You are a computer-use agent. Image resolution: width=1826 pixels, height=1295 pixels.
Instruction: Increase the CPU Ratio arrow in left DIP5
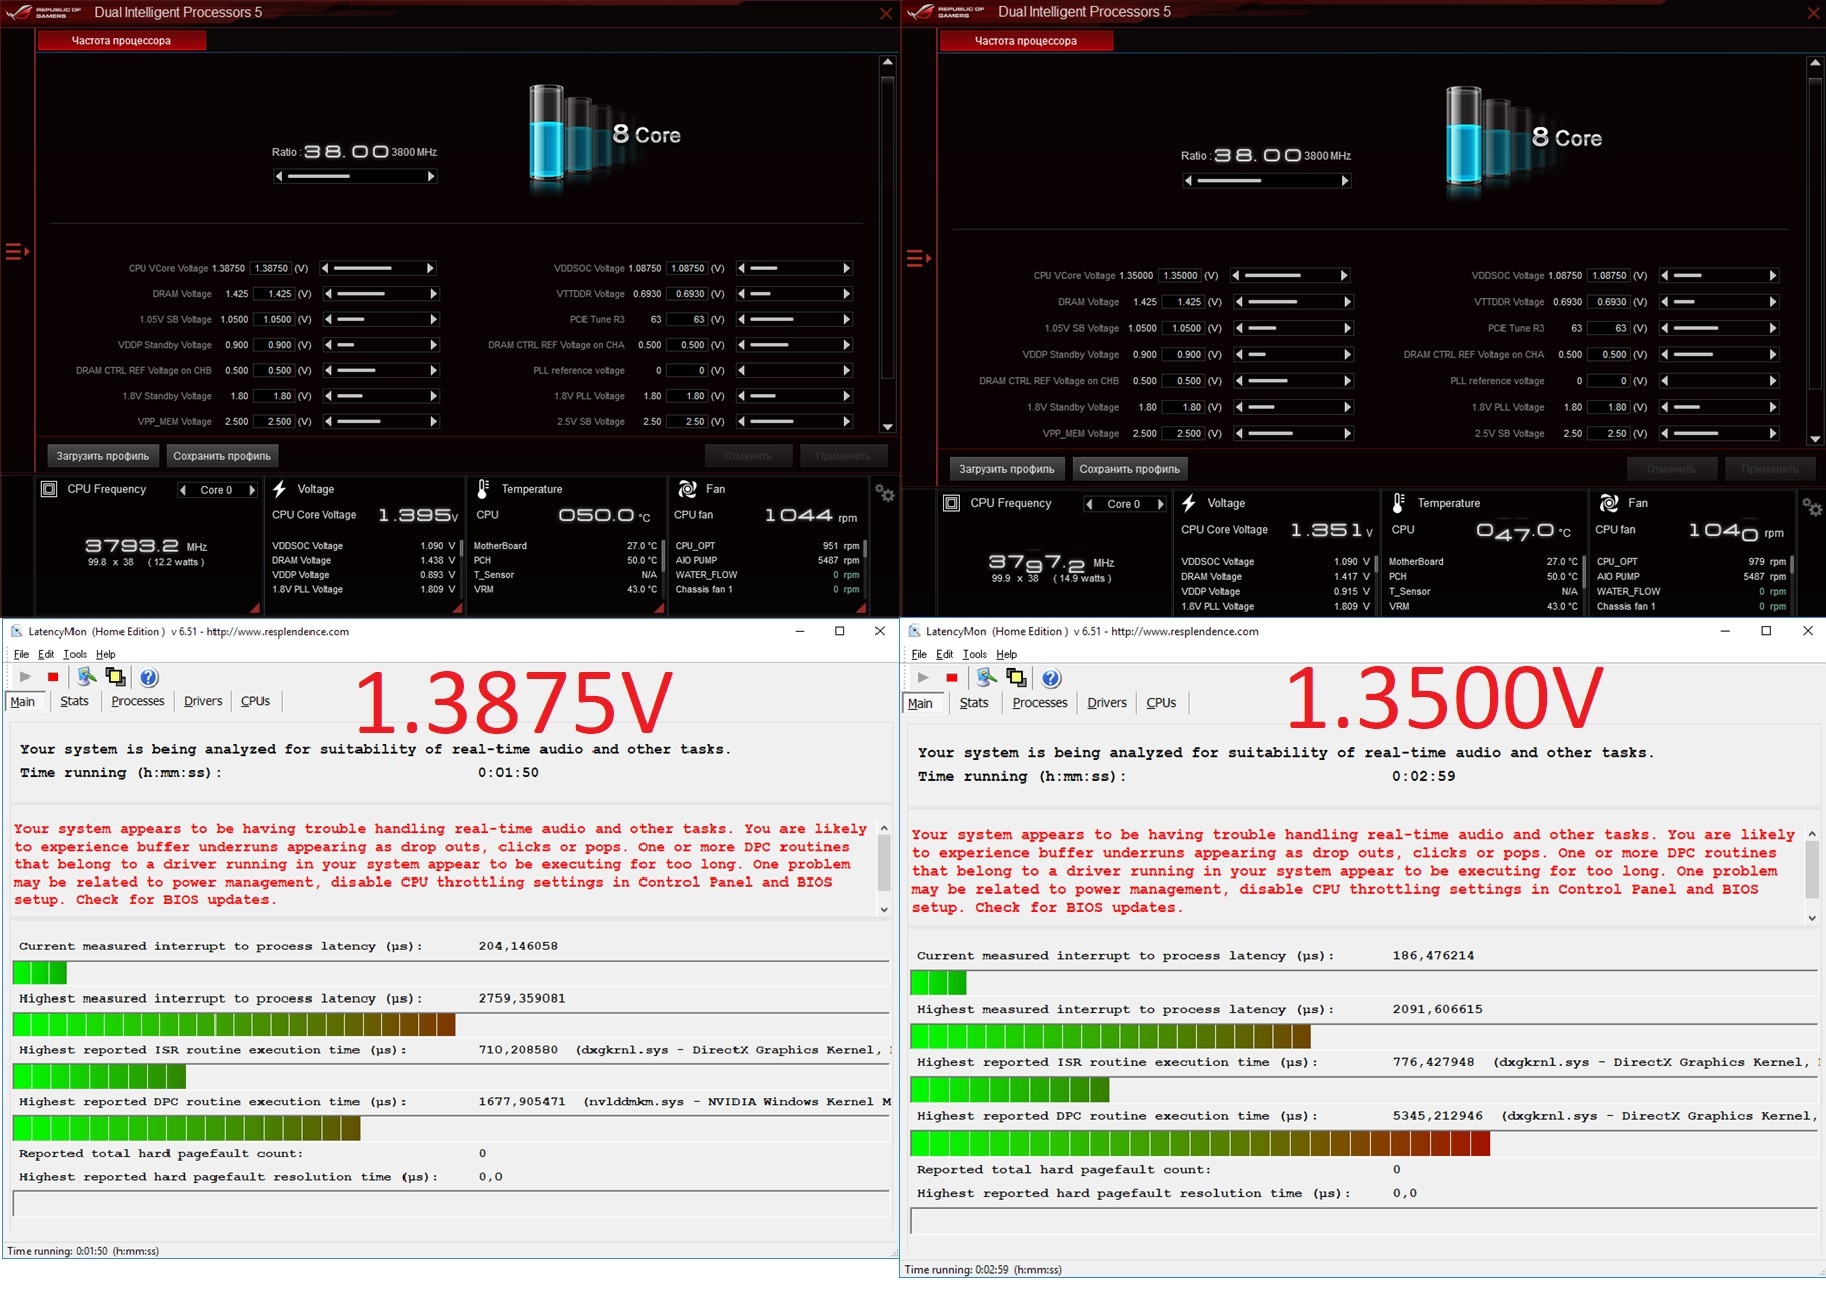click(431, 177)
